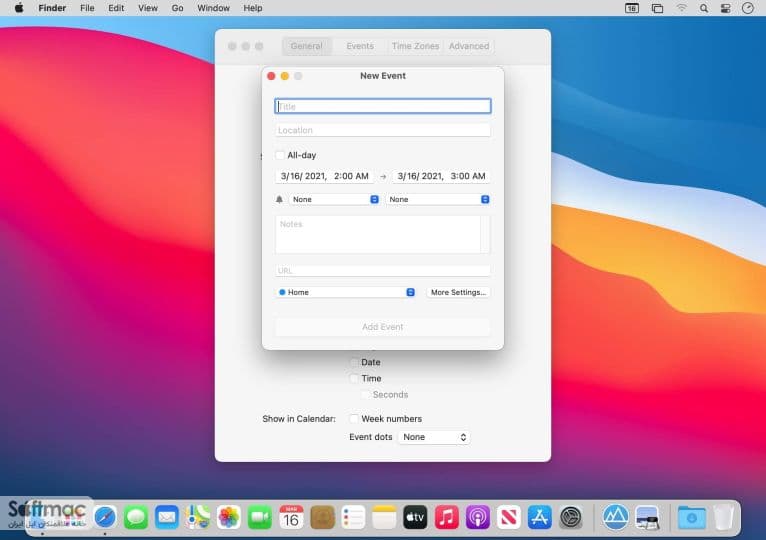
Task: Open Spotlight search magnifier
Action: coord(703,8)
